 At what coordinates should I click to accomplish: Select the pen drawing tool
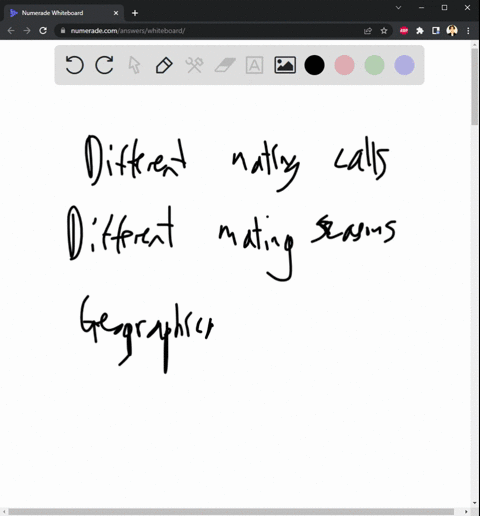click(164, 65)
